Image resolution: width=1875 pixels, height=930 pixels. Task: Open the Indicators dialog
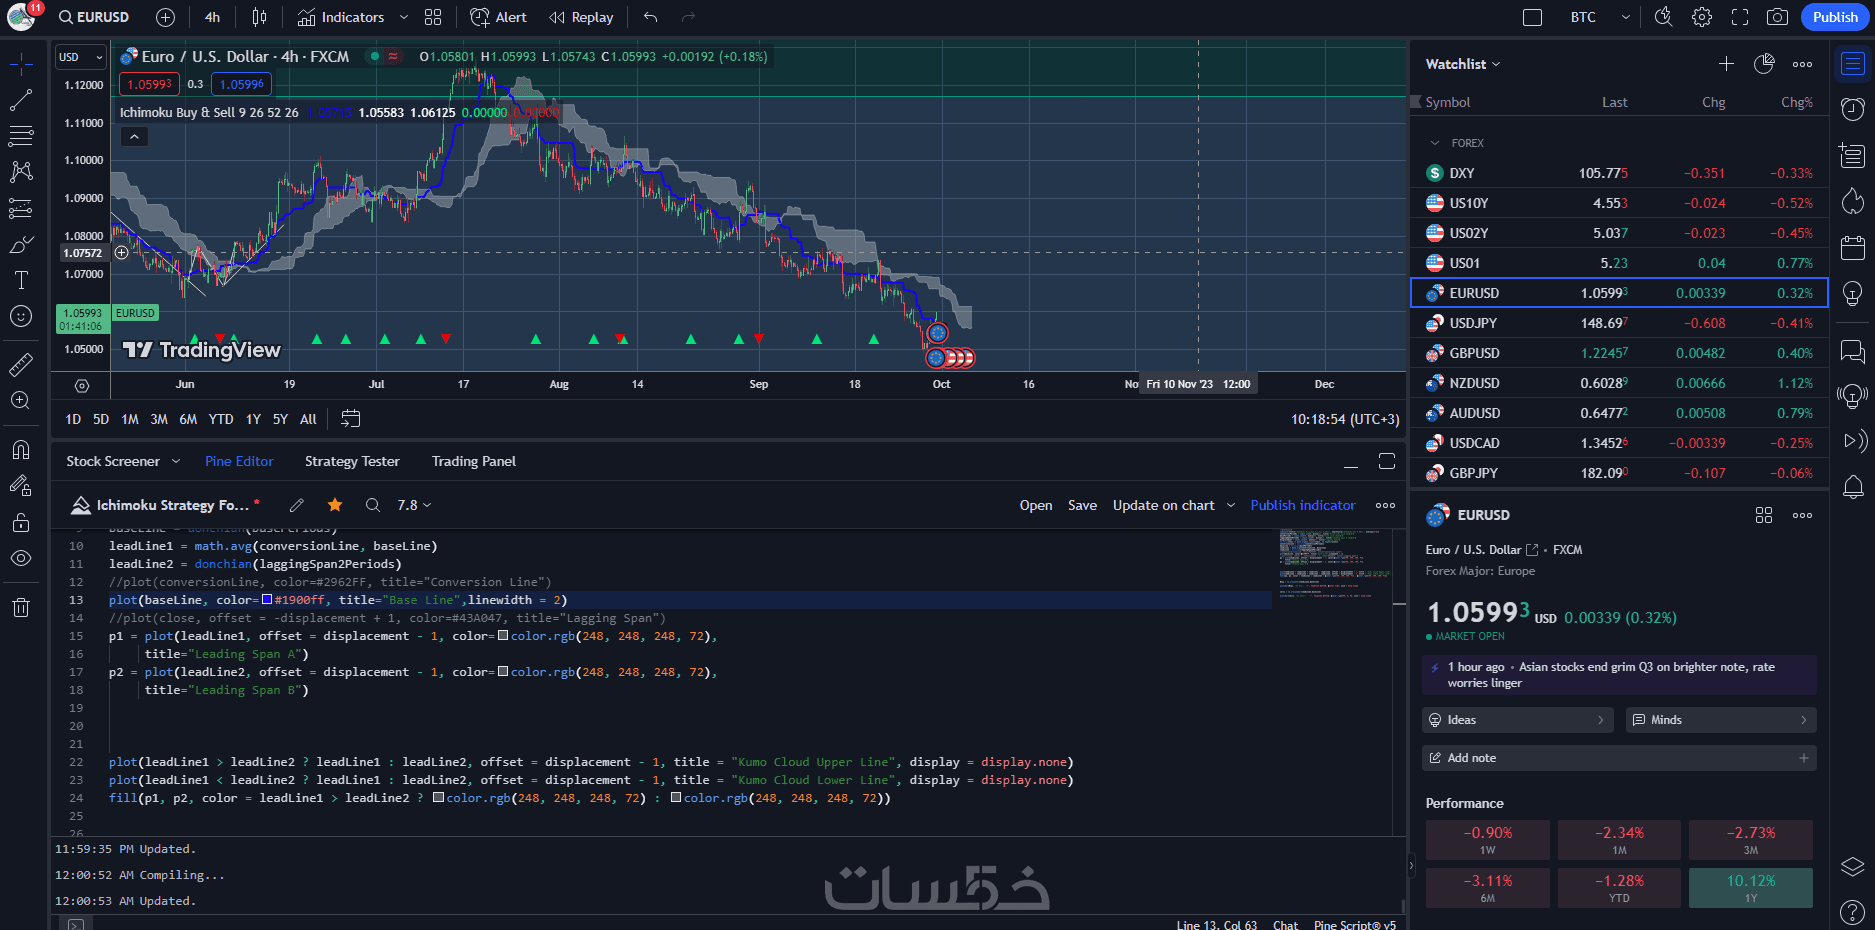341,17
